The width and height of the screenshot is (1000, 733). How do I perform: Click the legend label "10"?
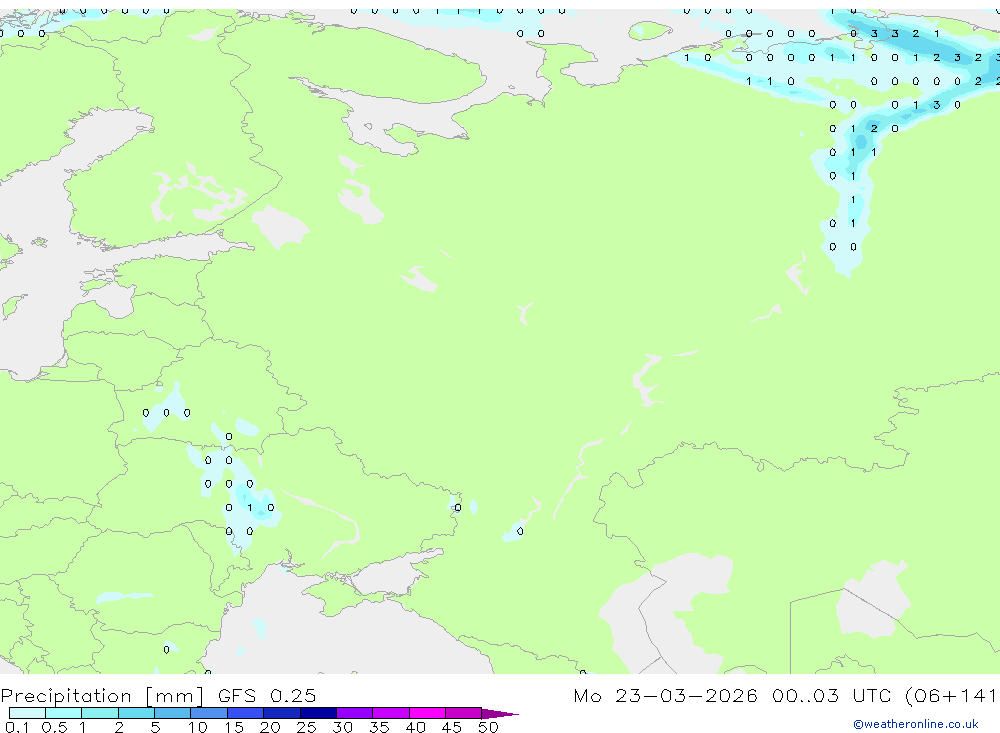click(x=198, y=727)
